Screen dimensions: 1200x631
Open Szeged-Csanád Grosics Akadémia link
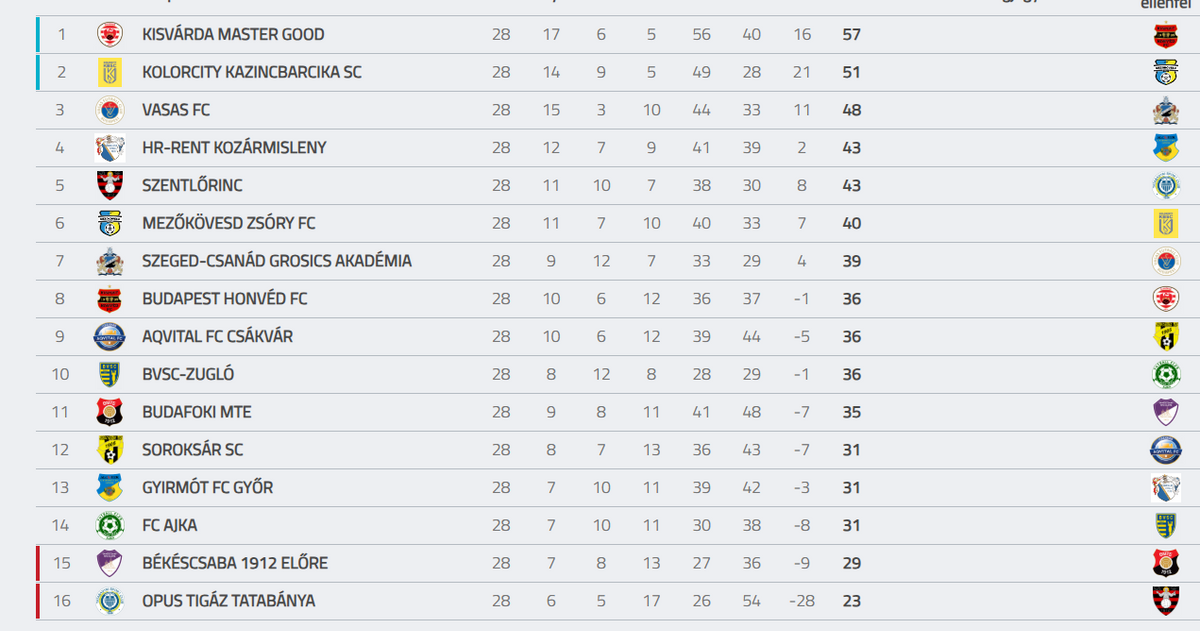[x=277, y=261]
